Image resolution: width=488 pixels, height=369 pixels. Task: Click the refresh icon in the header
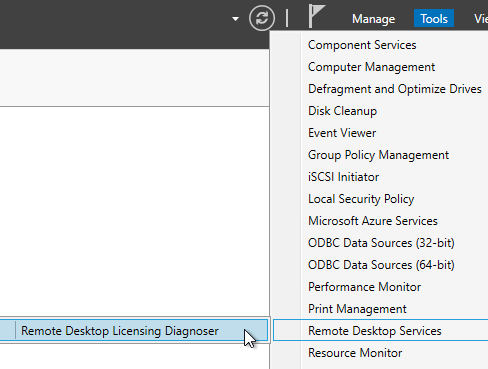pyautogui.click(x=262, y=18)
